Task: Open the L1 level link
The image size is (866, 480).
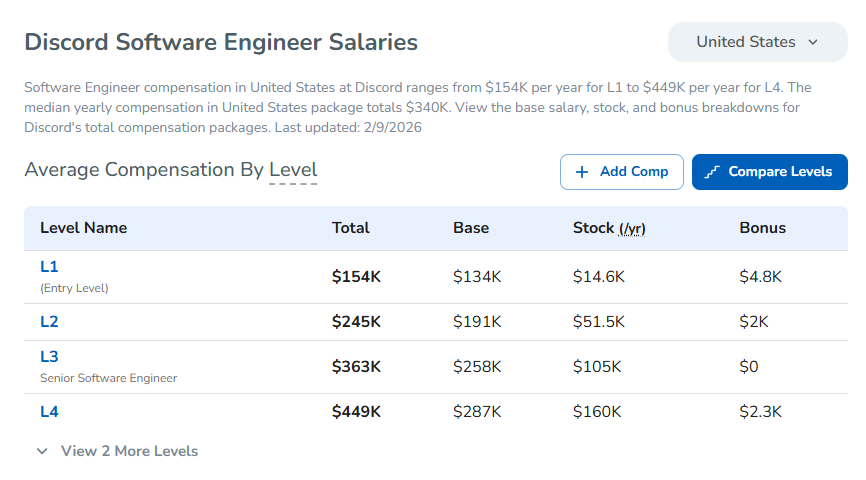Action: point(49,267)
